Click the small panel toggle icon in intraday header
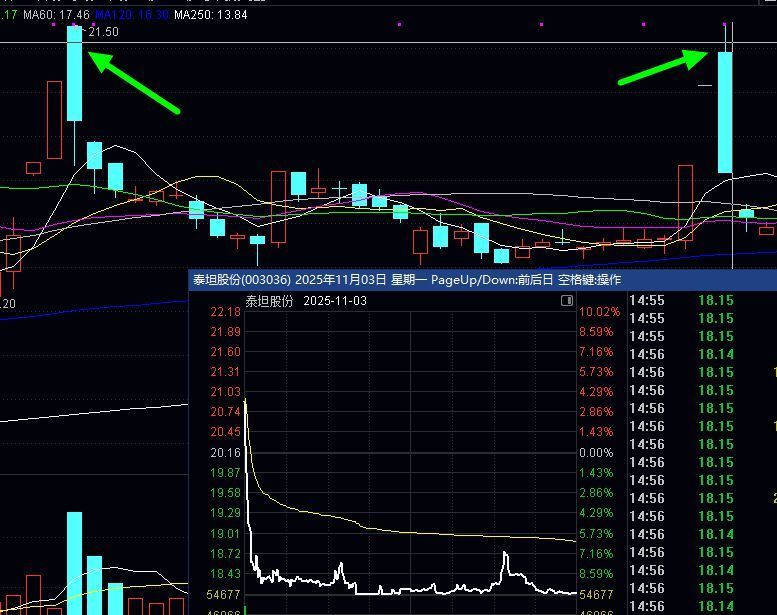This screenshot has width=777, height=615. click(x=567, y=301)
